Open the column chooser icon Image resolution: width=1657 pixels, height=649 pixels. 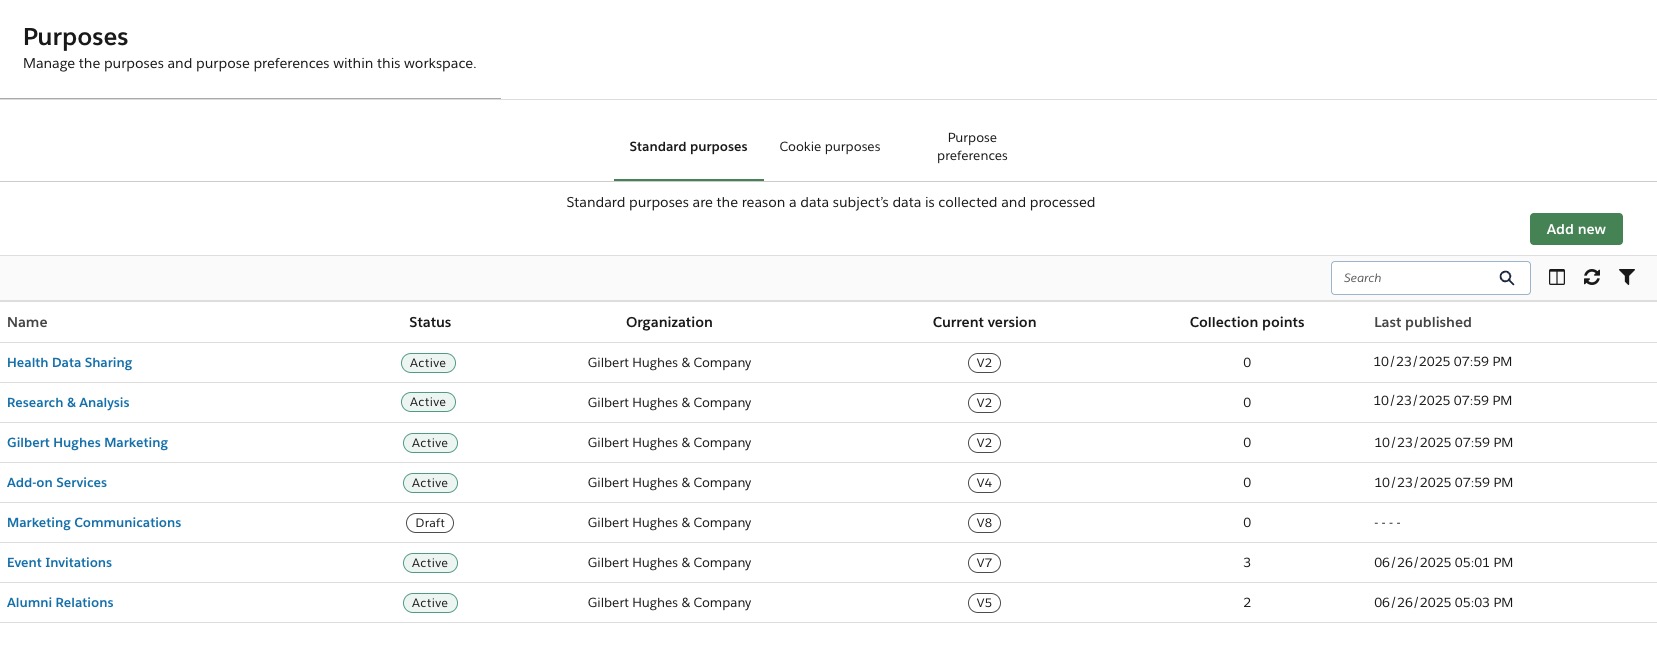tap(1557, 277)
